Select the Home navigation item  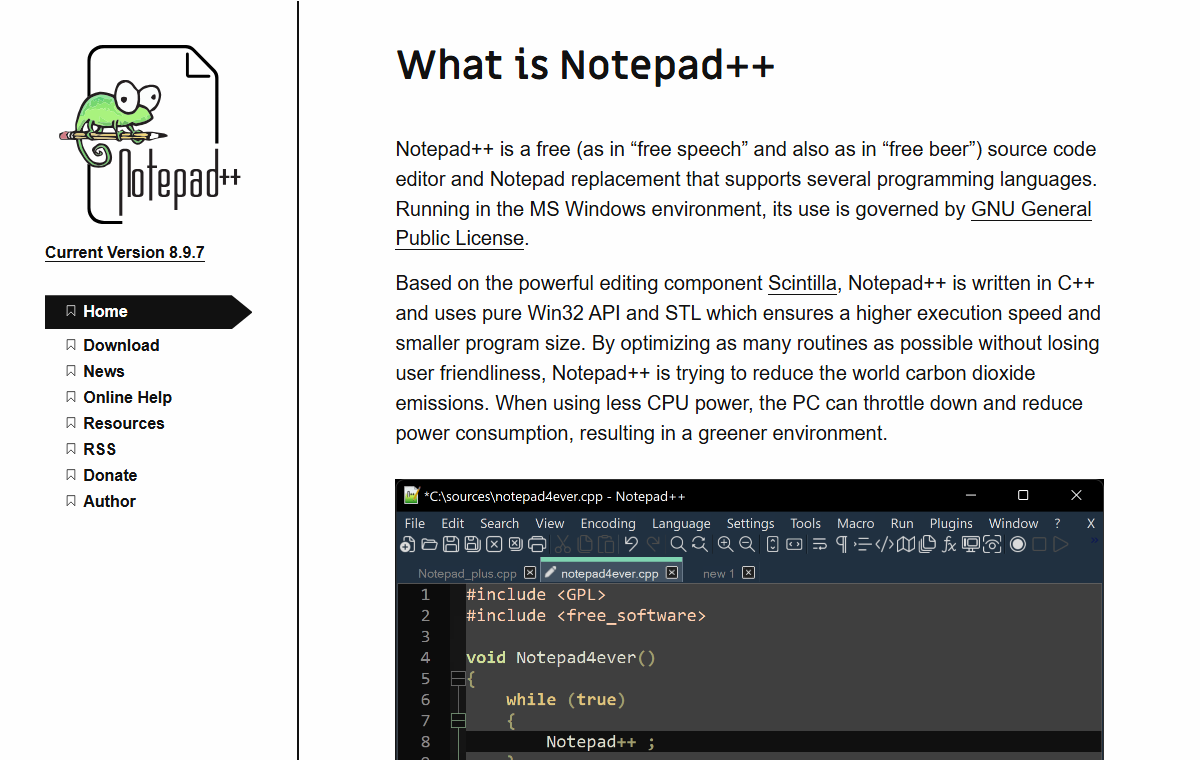[x=148, y=312]
